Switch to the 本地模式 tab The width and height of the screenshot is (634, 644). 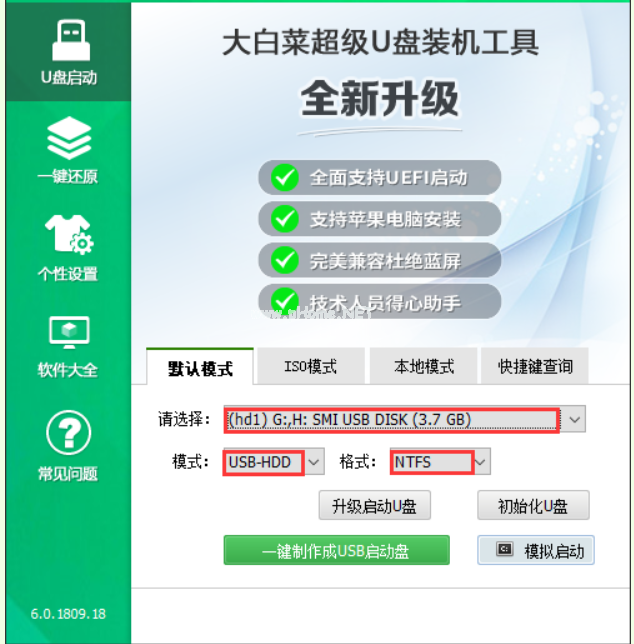(423, 366)
